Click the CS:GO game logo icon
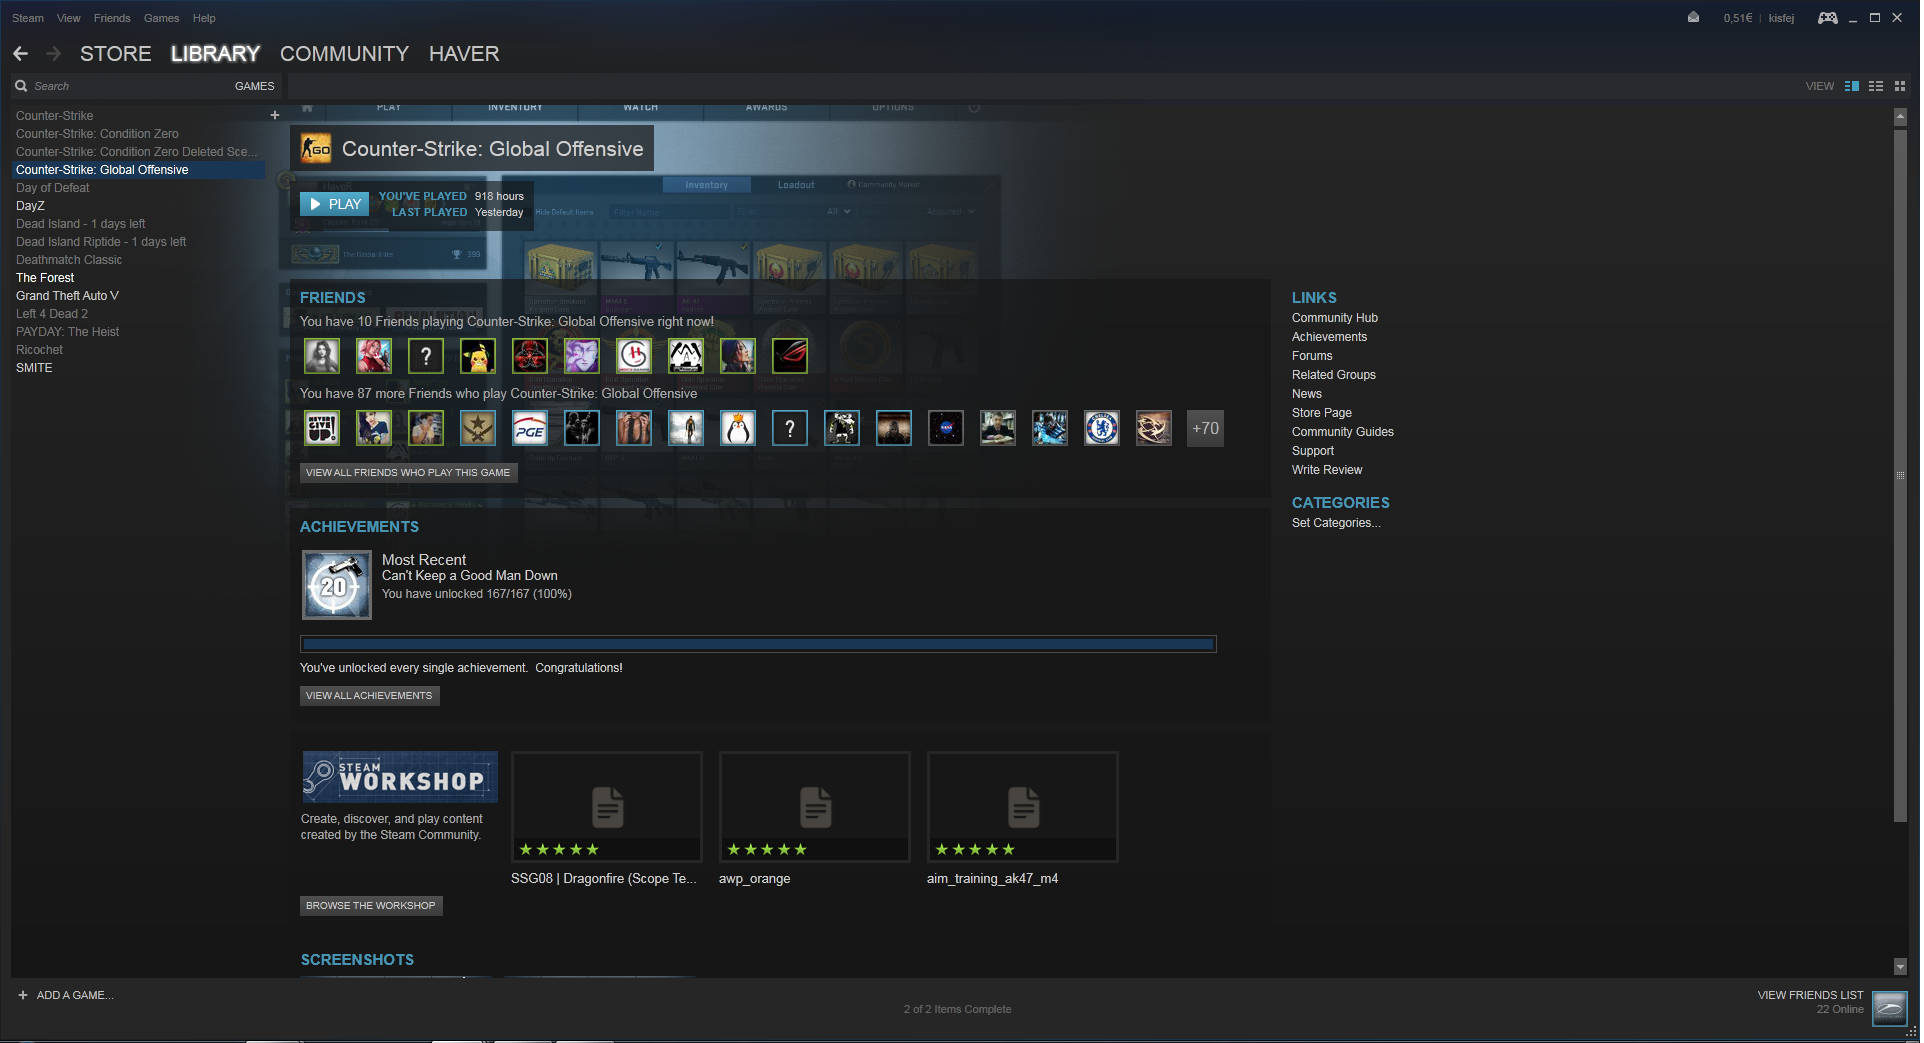1924x1043 pixels. (x=317, y=149)
